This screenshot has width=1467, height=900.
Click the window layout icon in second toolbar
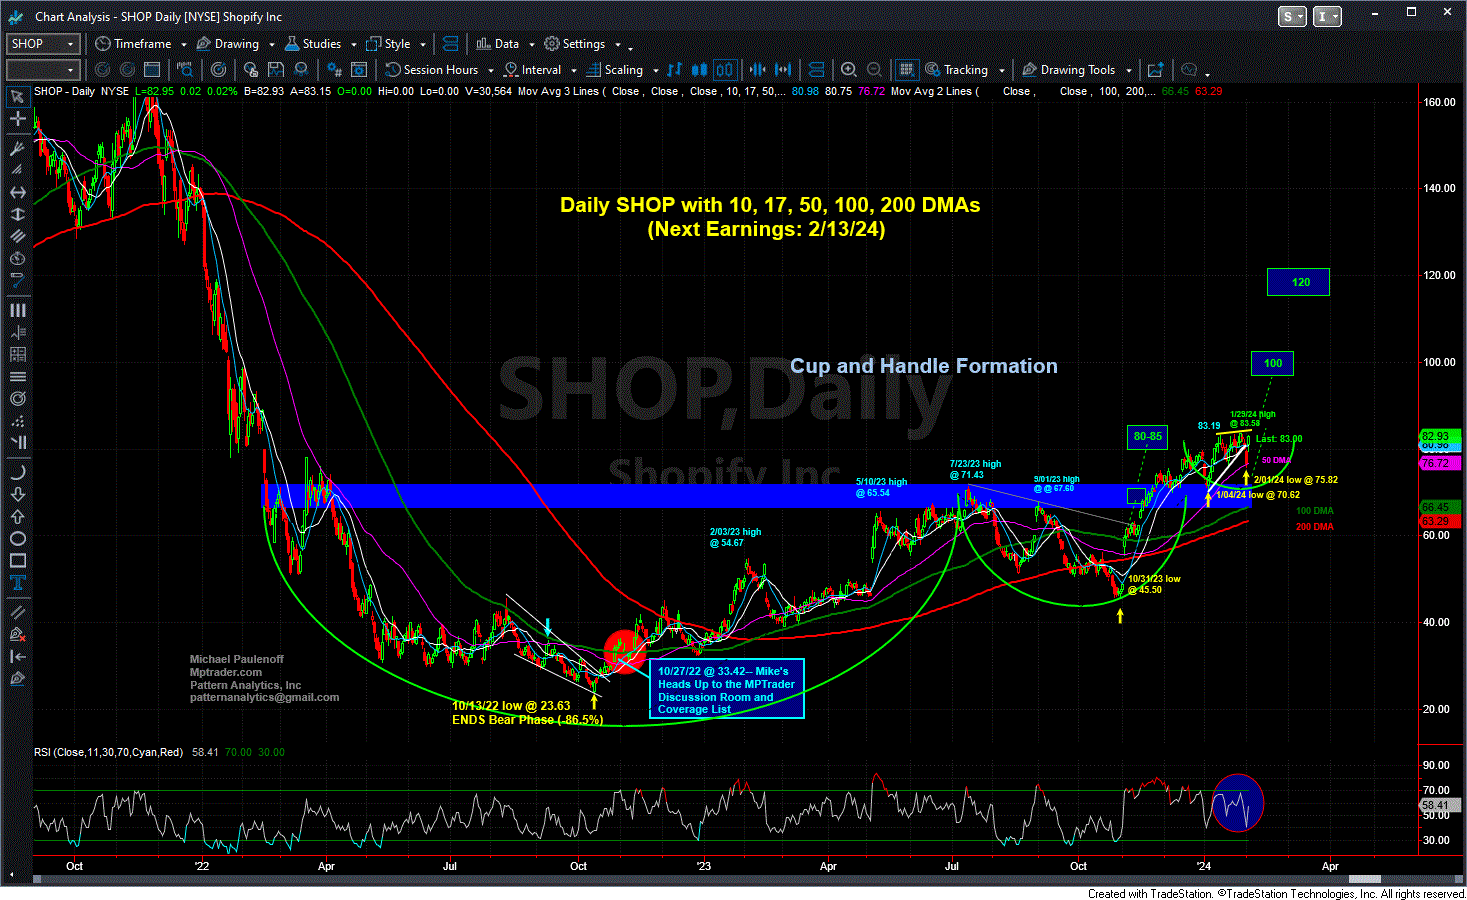[x=152, y=70]
